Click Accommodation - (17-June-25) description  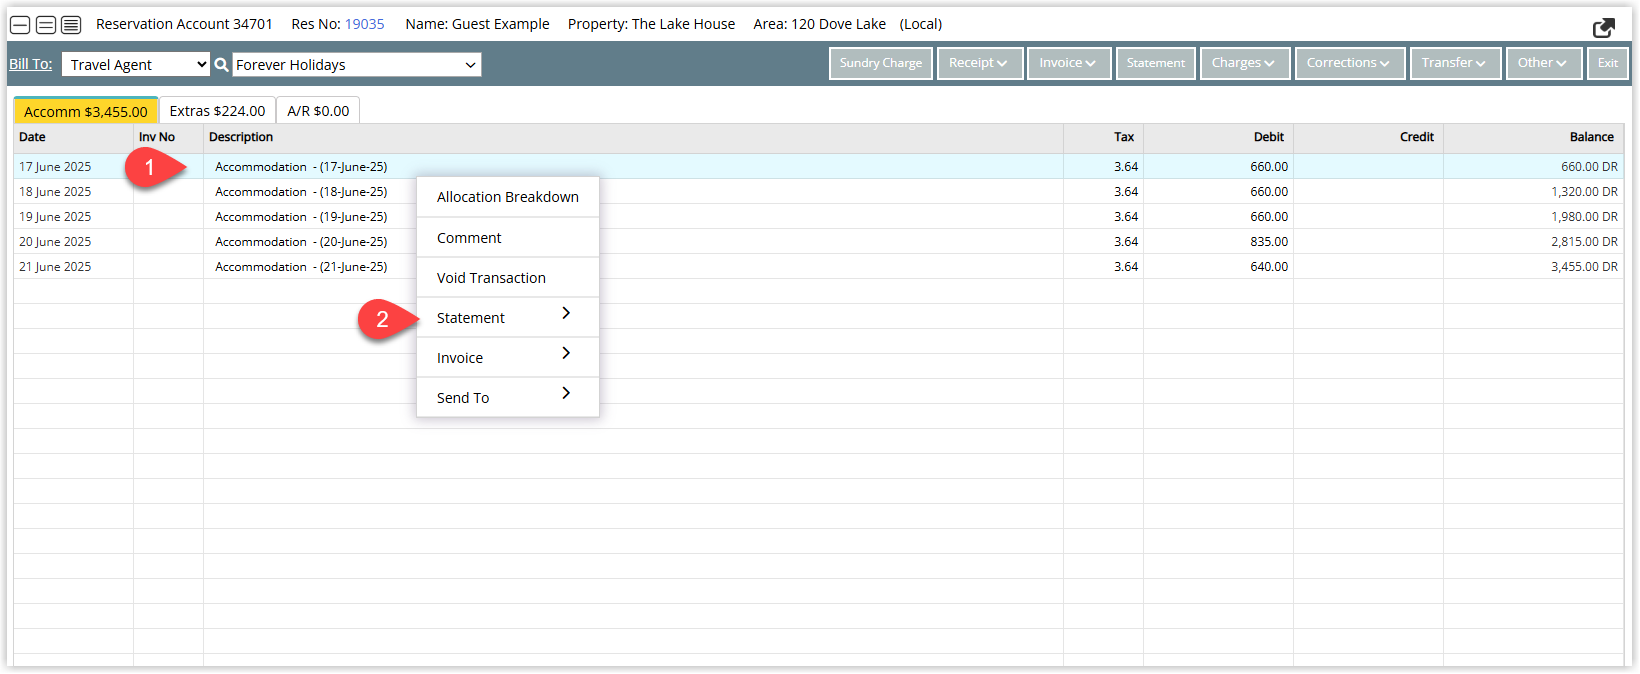[301, 167]
